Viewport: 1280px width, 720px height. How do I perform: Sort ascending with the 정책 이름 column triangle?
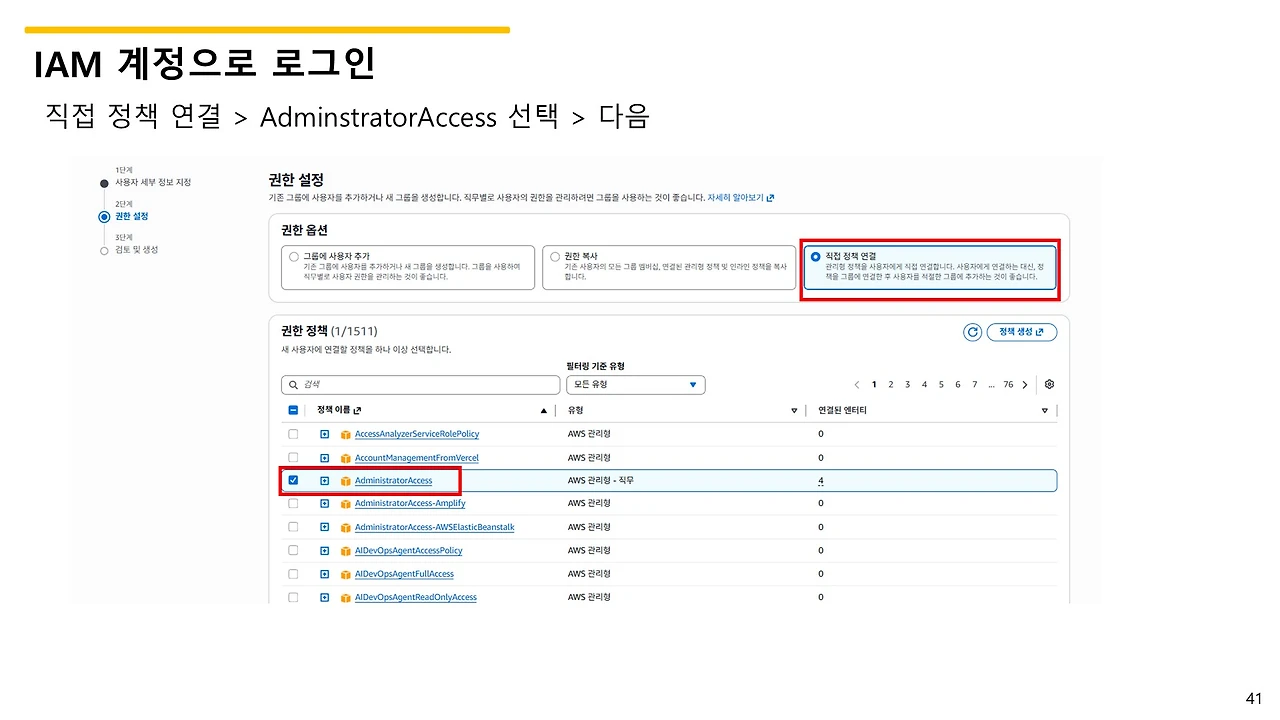pos(544,411)
